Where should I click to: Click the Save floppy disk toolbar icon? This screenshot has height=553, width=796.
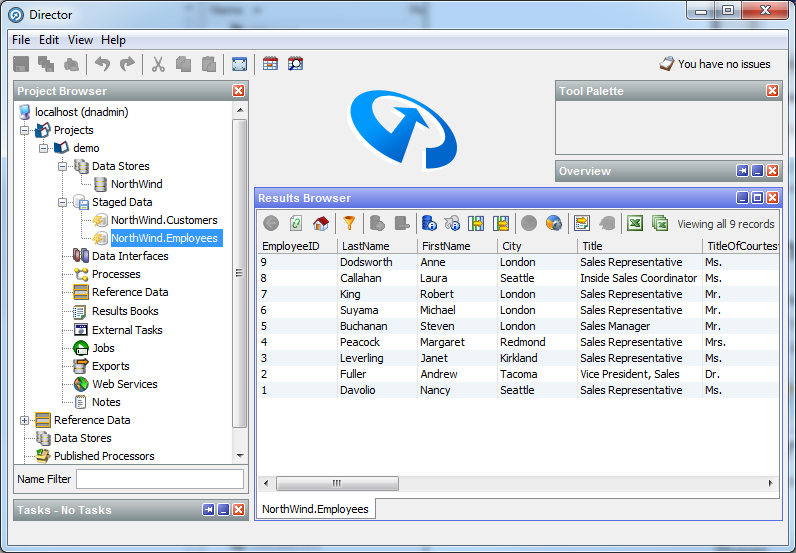(x=21, y=64)
